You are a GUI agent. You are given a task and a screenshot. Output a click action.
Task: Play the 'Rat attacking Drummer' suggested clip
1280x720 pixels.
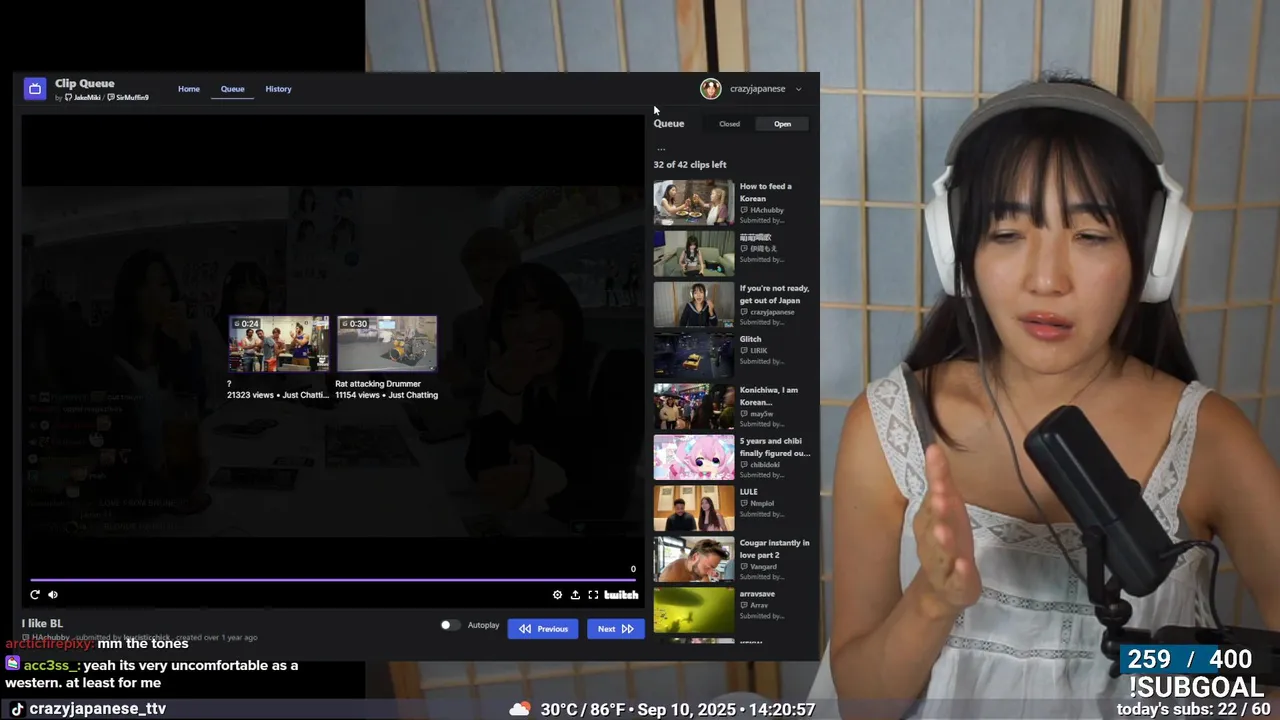pos(387,344)
